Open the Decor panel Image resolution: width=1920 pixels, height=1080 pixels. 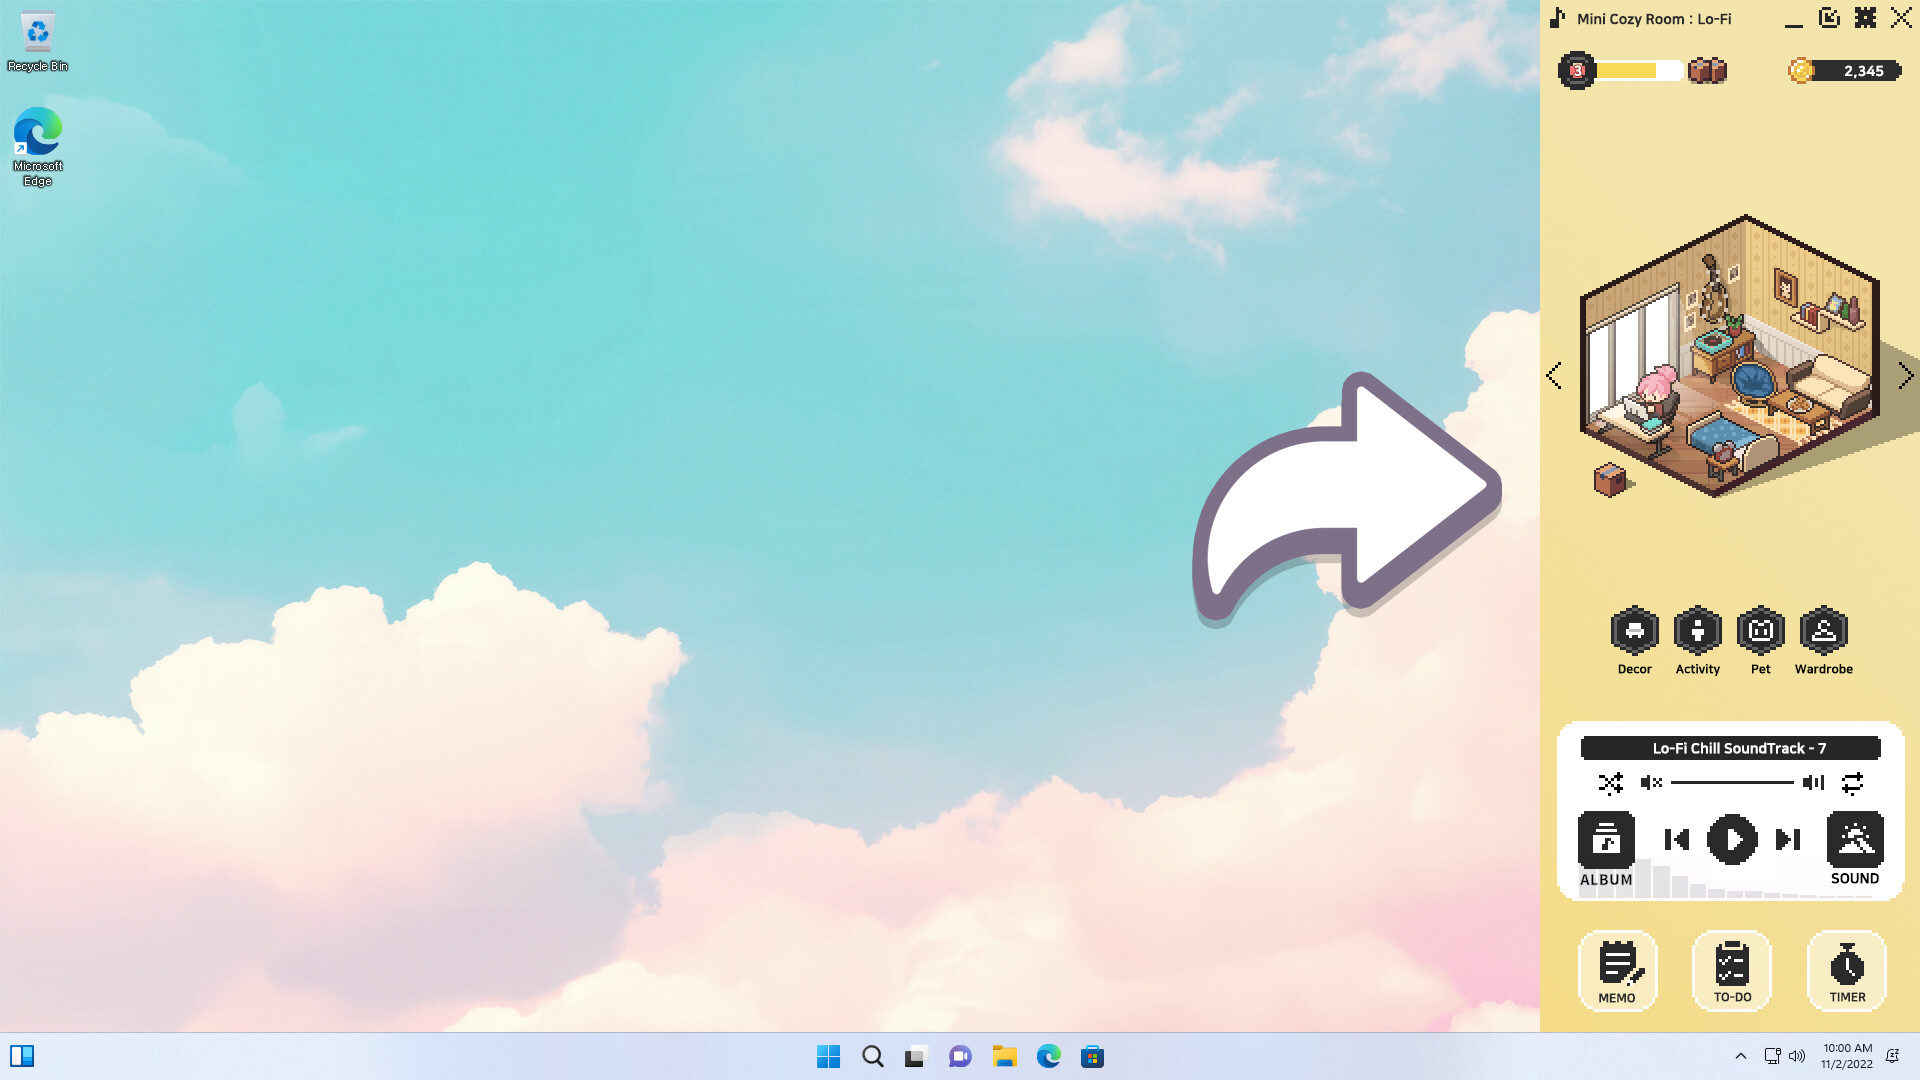[1634, 630]
